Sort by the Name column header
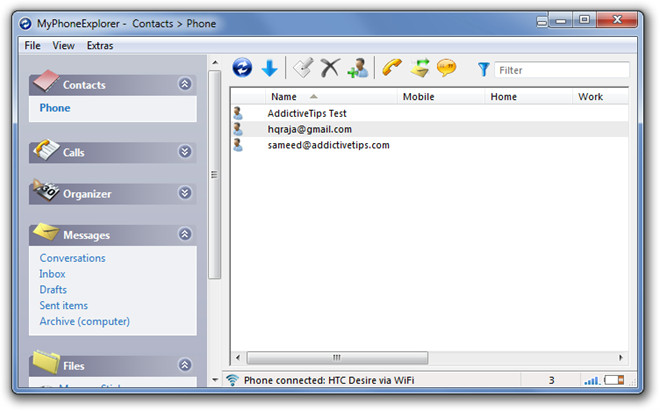This screenshot has height=411, width=660. pos(331,96)
